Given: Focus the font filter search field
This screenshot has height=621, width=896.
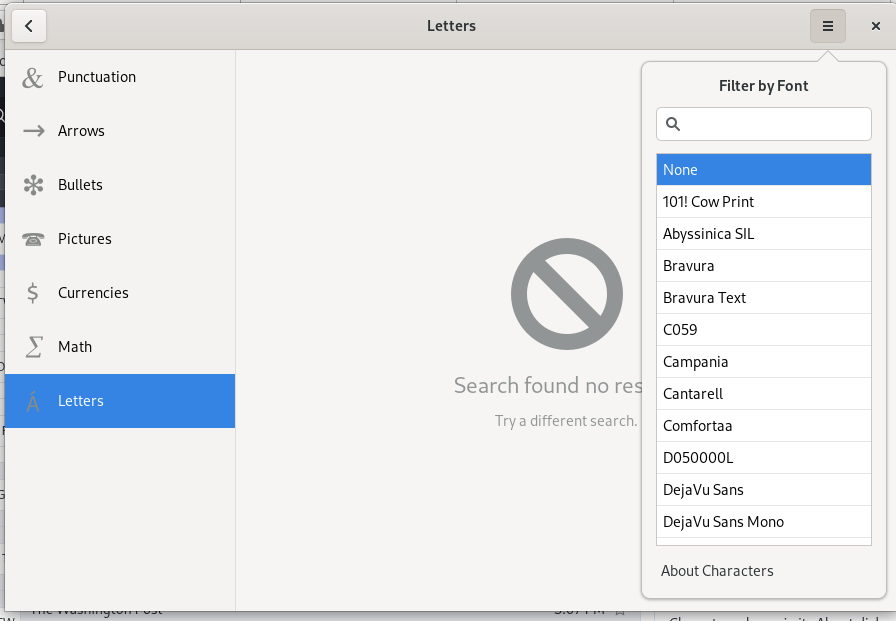Looking at the screenshot, I should 763,124.
